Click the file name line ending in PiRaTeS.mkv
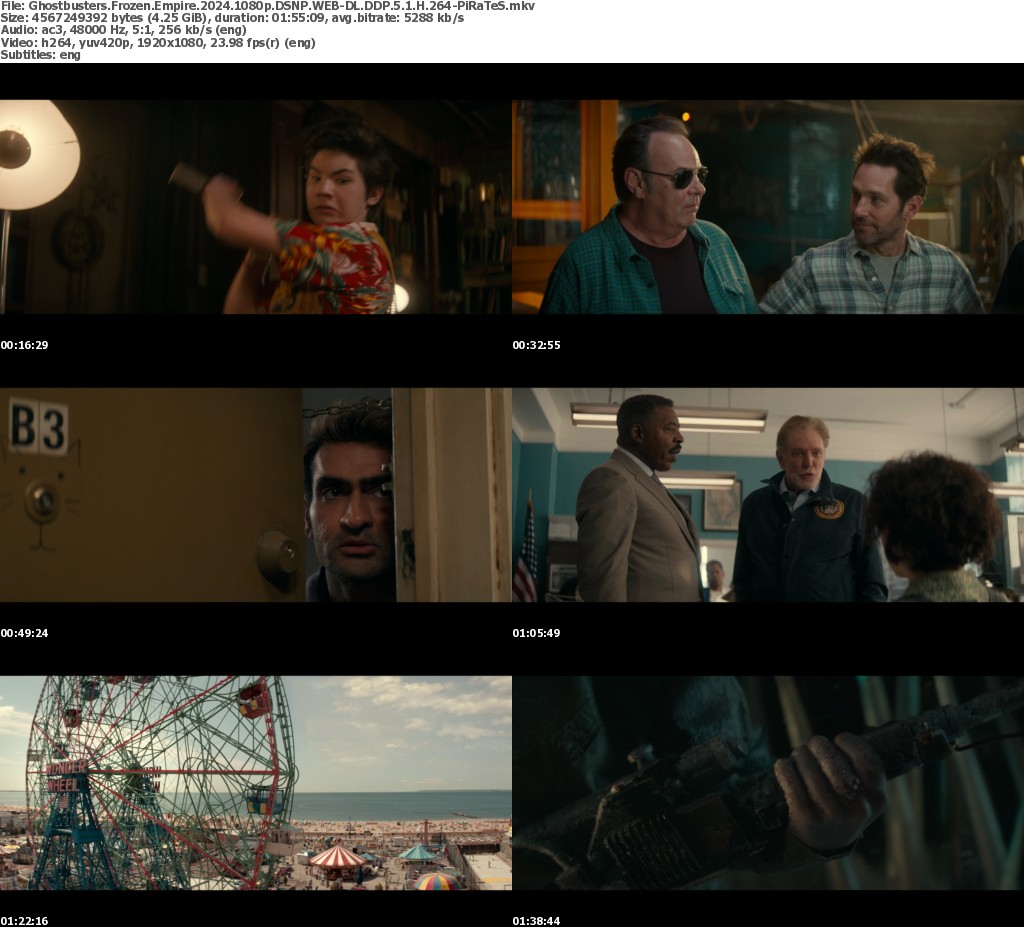 pos(267,6)
